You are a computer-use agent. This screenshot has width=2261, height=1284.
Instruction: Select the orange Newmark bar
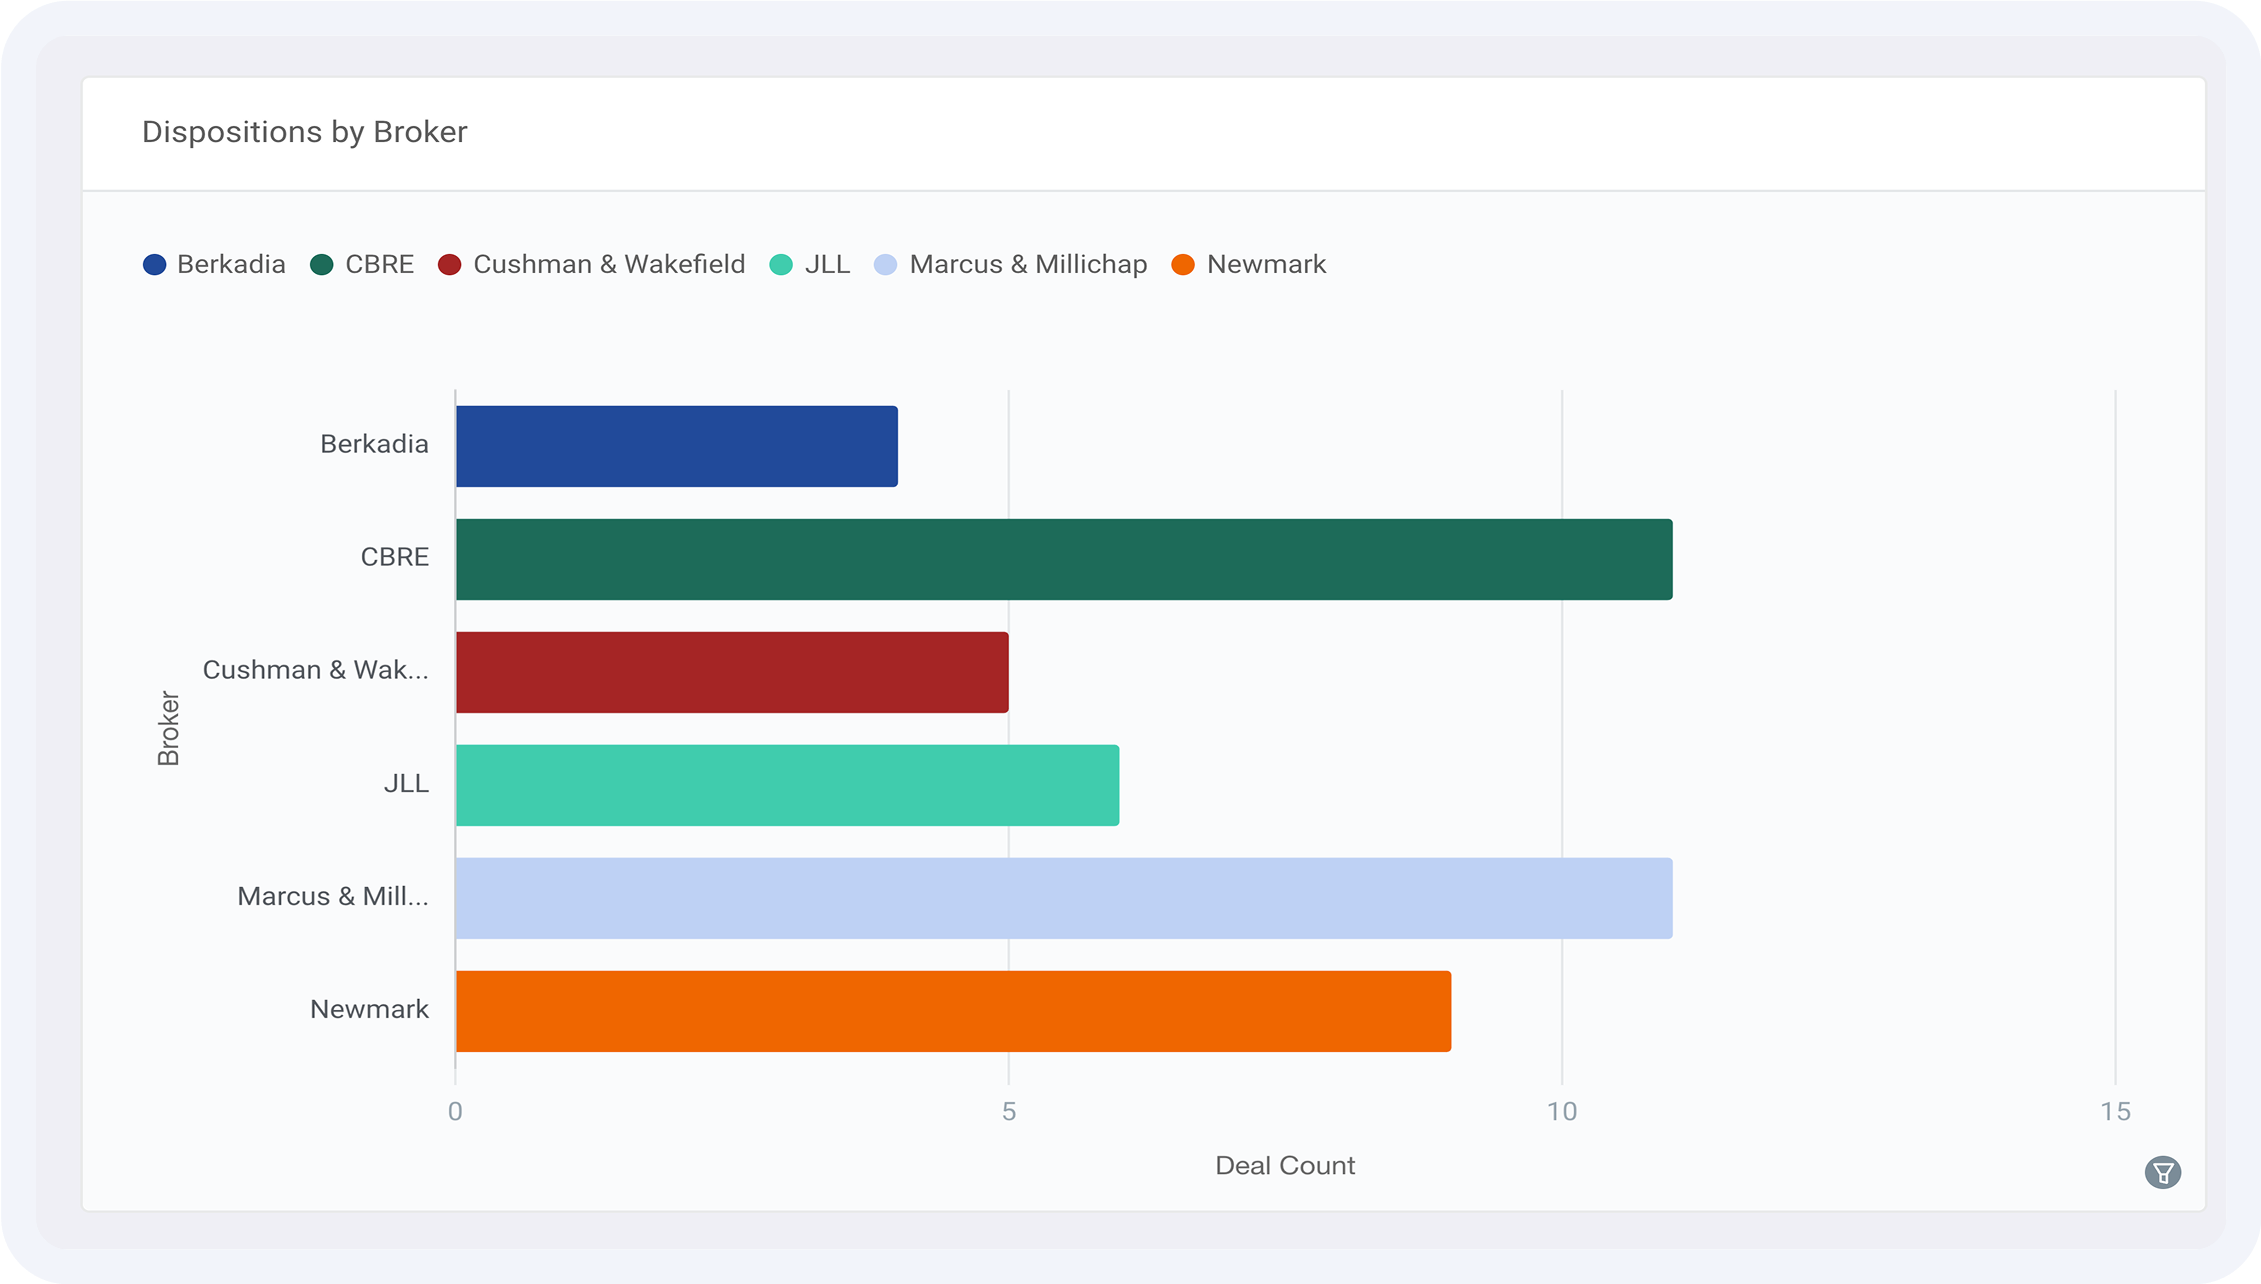[x=953, y=1011]
